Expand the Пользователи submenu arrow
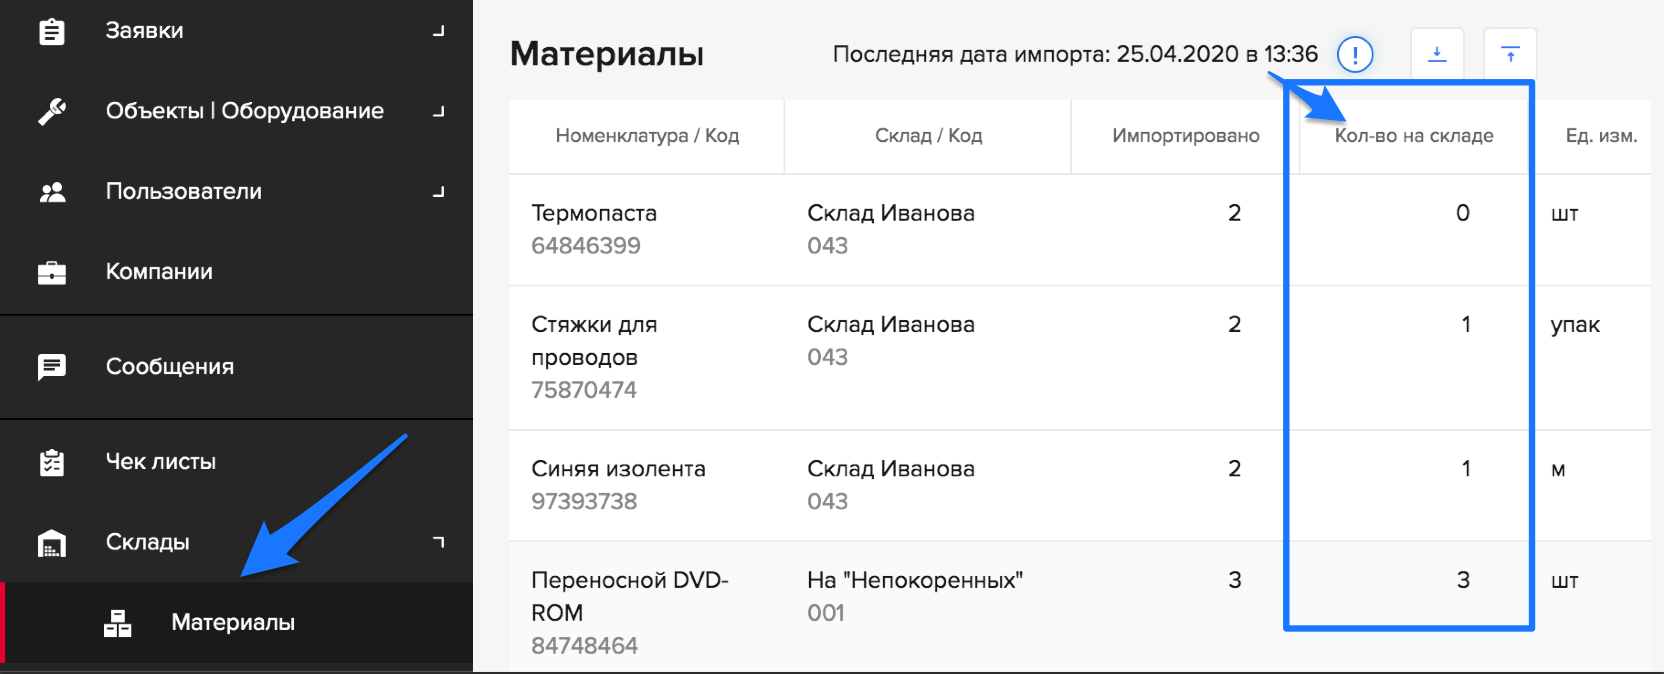Image resolution: width=1664 pixels, height=674 pixels. (x=438, y=191)
